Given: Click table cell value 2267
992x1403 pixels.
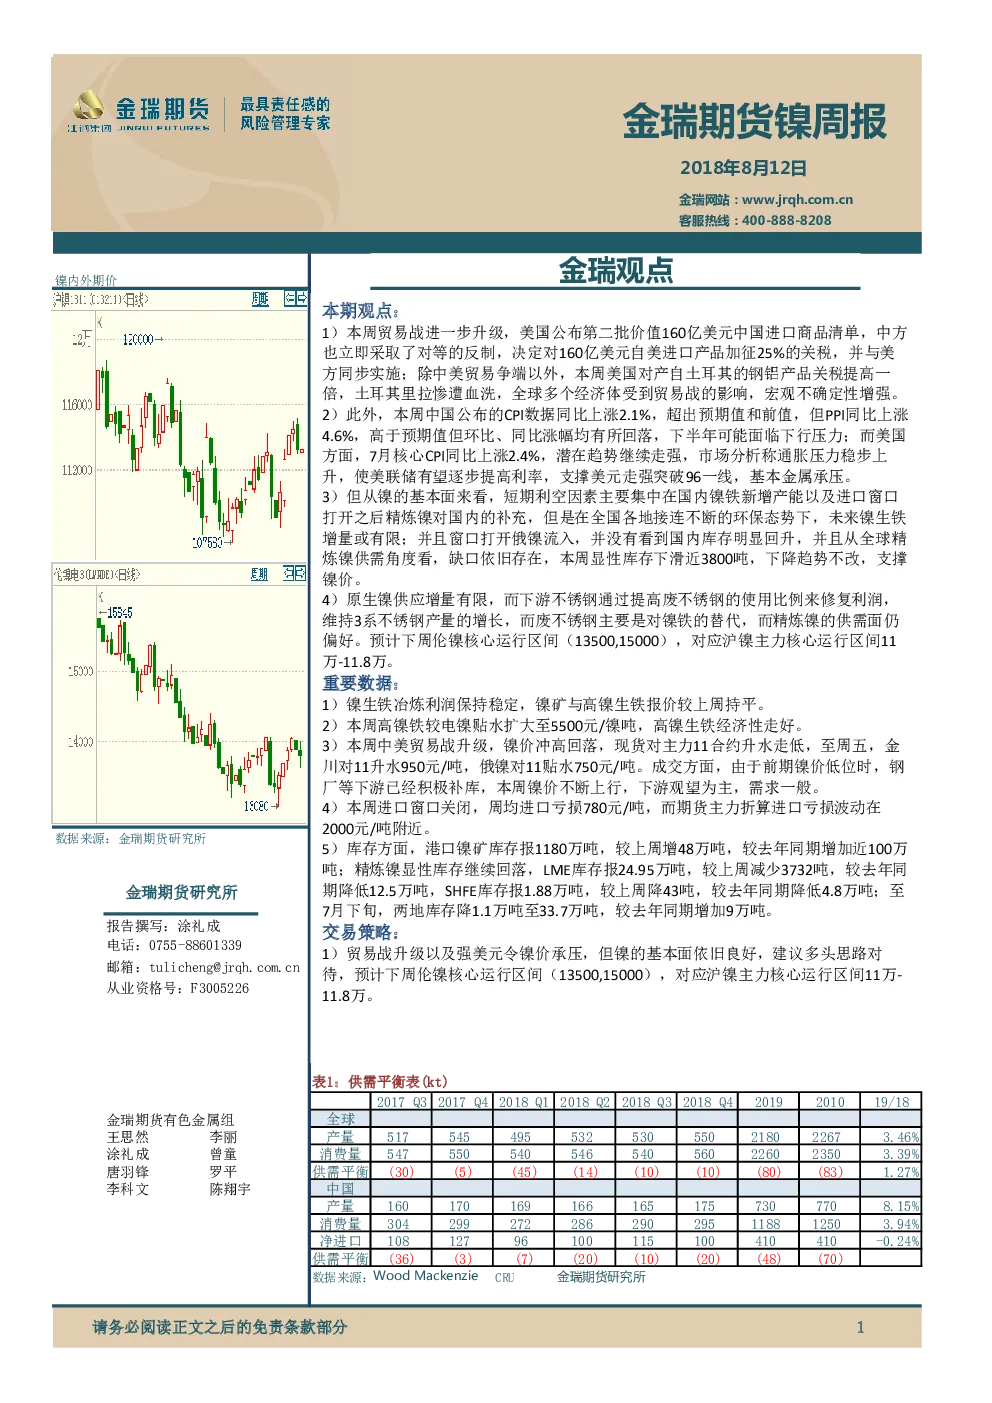Looking at the screenshot, I should pyautogui.click(x=826, y=1137).
